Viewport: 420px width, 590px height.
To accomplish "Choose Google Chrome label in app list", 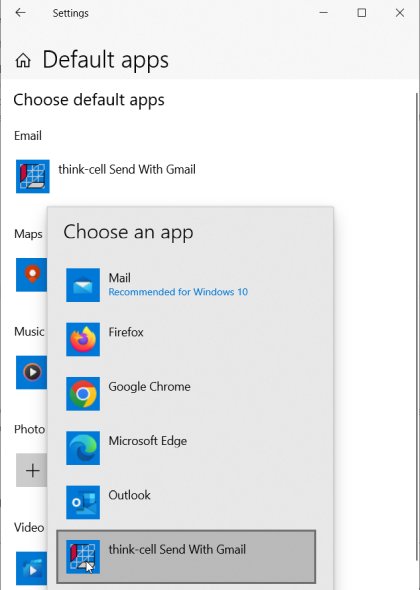I will (x=149, y=387).
